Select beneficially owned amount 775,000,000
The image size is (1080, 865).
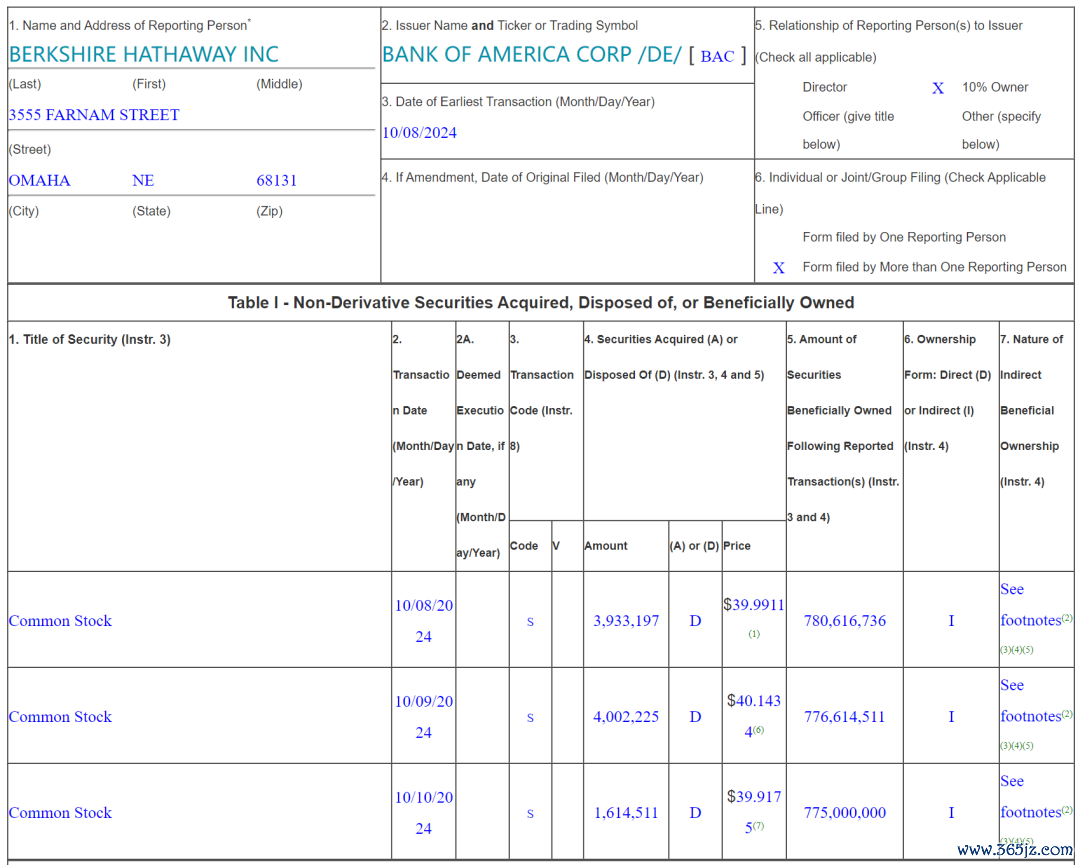coord(844,813)
